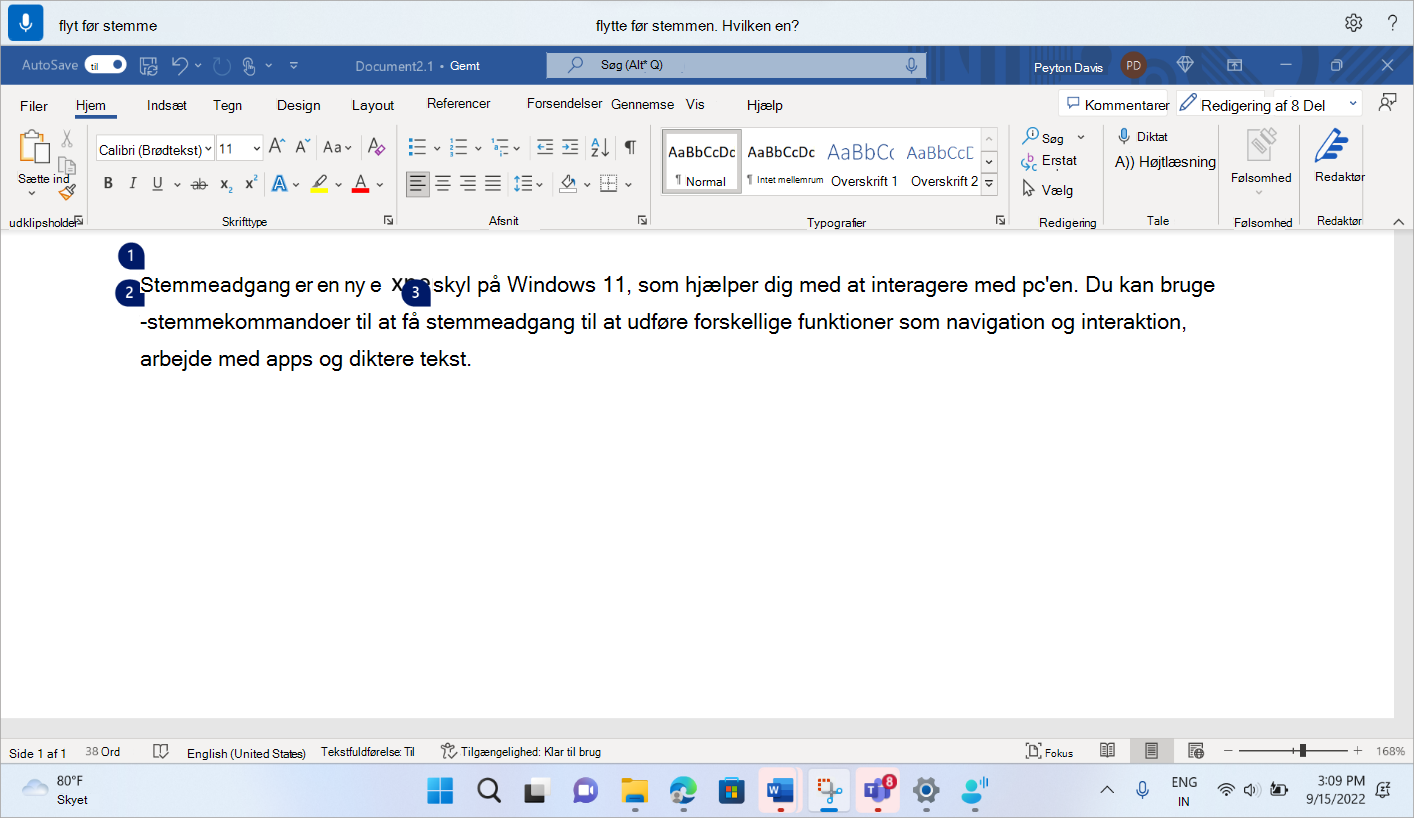Click the Save icon in title bar
This screenshot has height=818, width=1414.
[x=148, y=66]
